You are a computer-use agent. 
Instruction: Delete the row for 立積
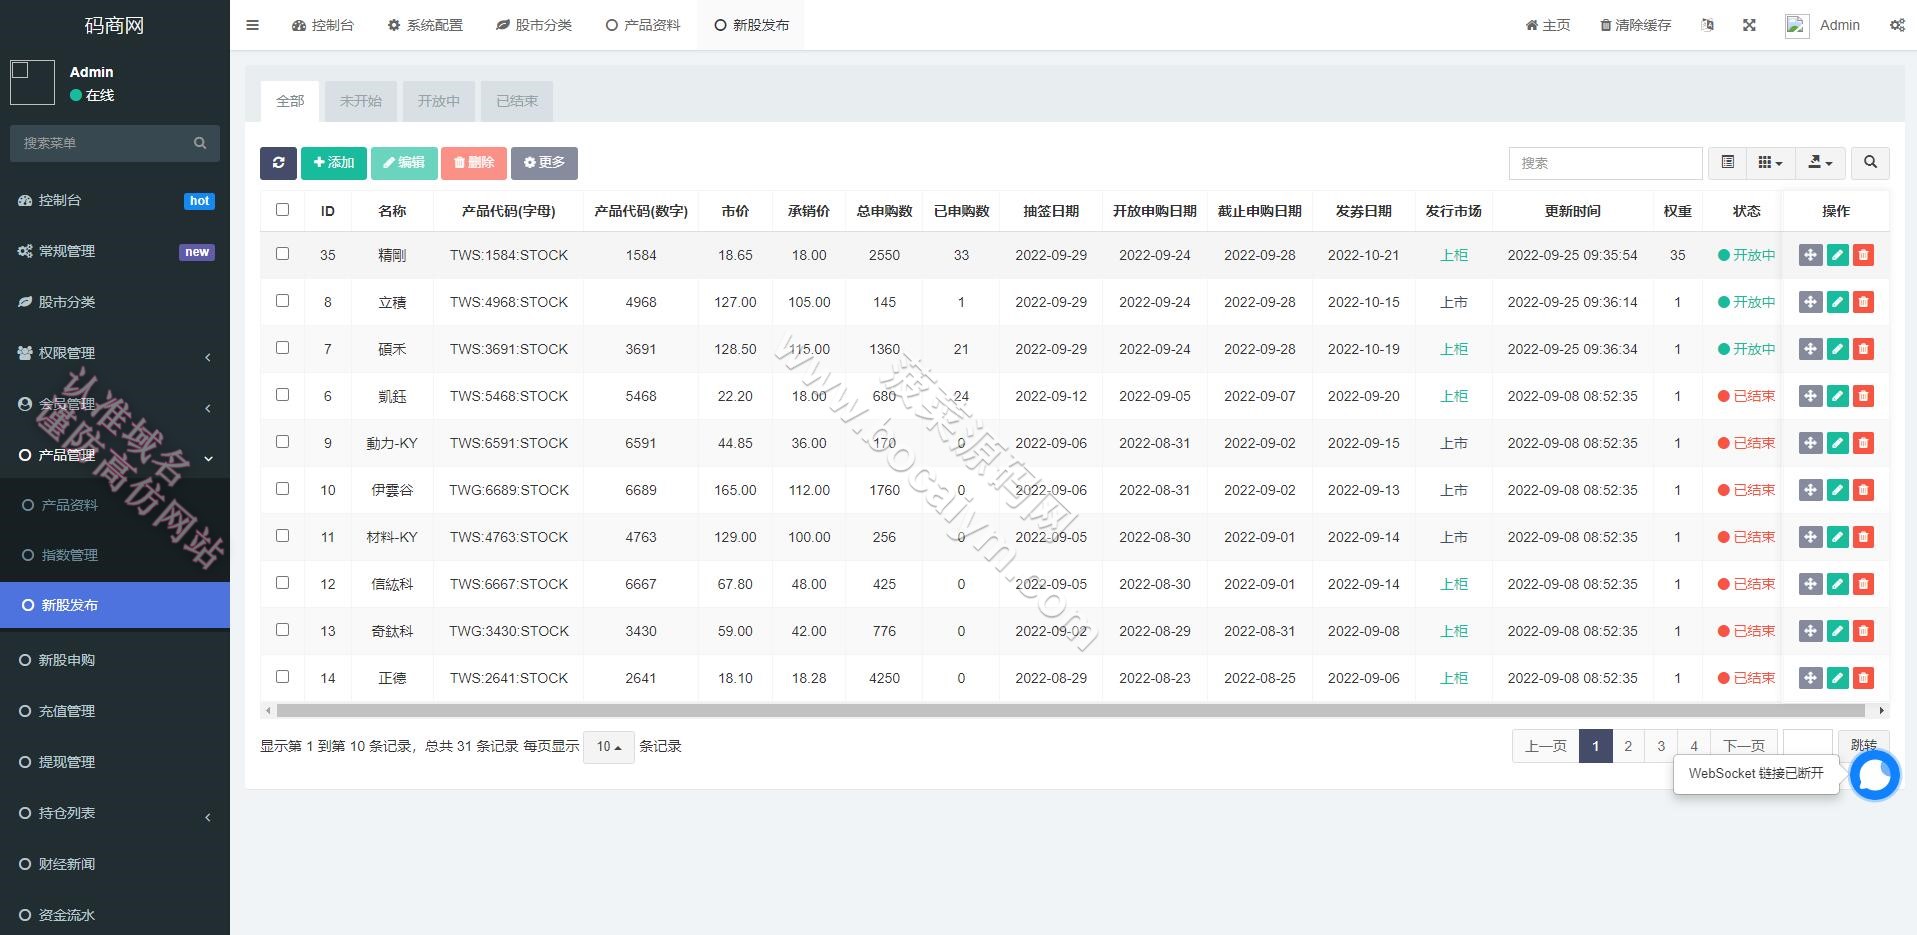[x=1863, y=302]
